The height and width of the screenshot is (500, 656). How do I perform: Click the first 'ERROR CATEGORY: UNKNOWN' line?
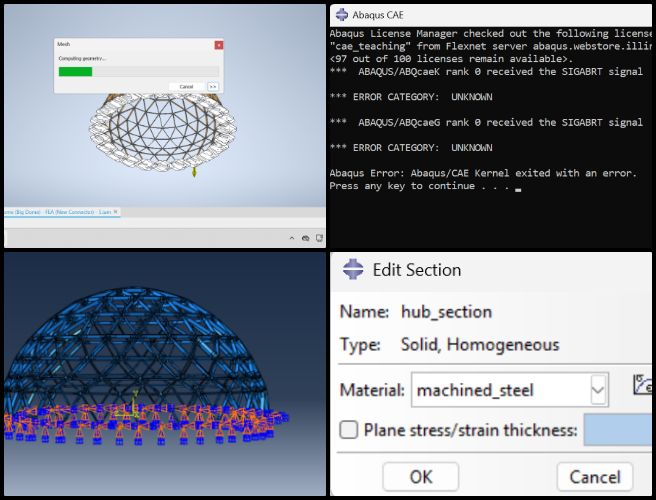[411, 97]
